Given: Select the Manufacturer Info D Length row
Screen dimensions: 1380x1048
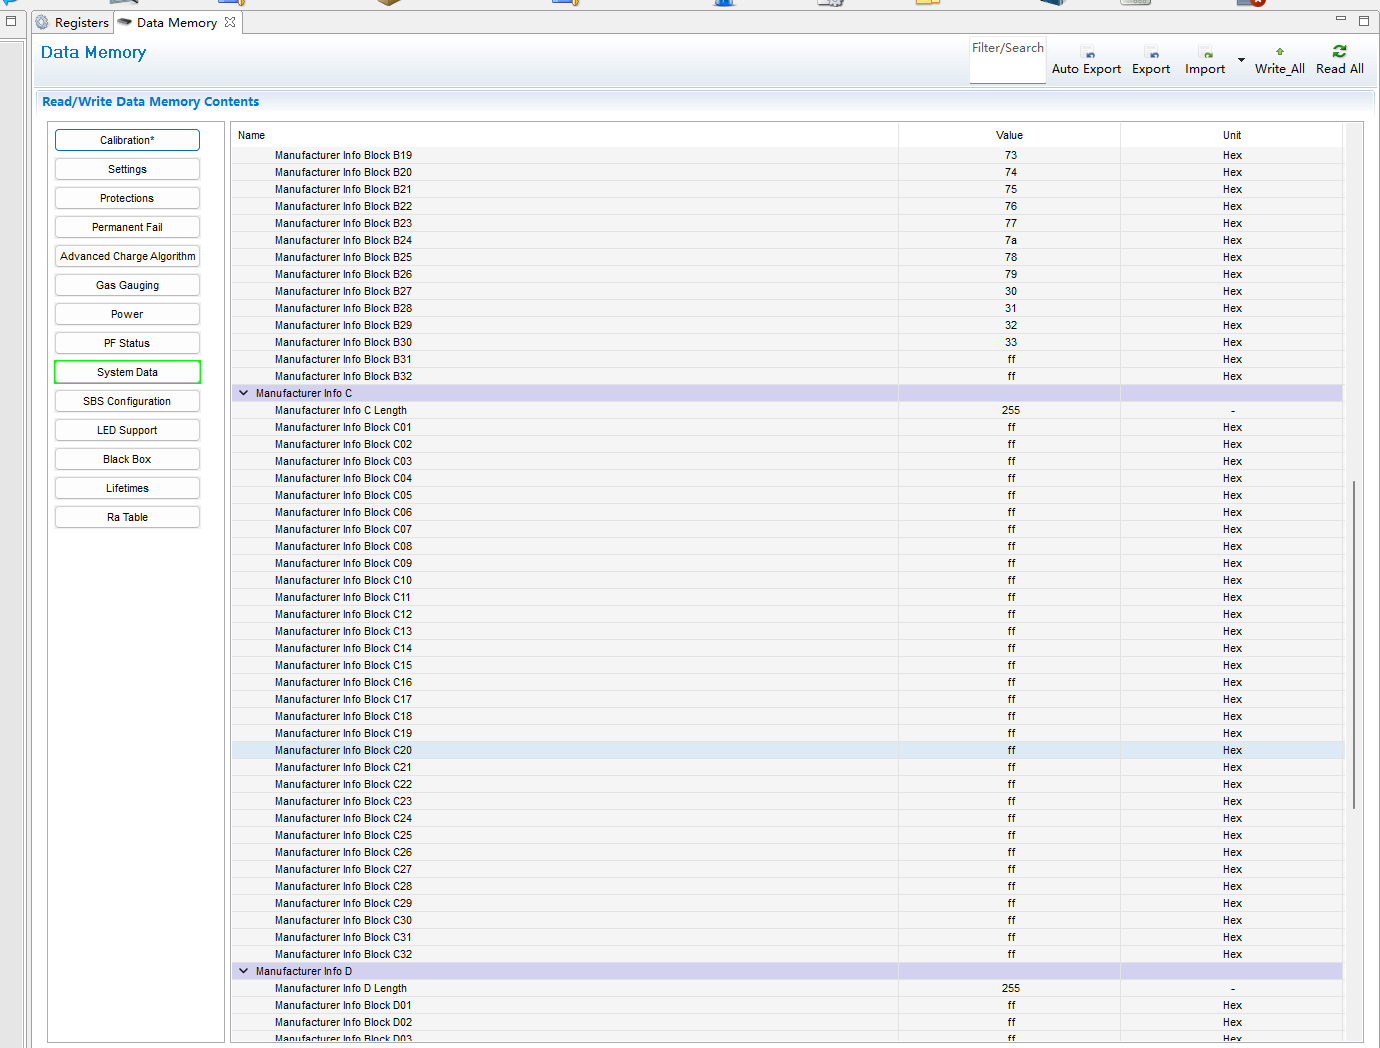Looking at the screenshot, I should pyautogui.click(x=787, y=988).
